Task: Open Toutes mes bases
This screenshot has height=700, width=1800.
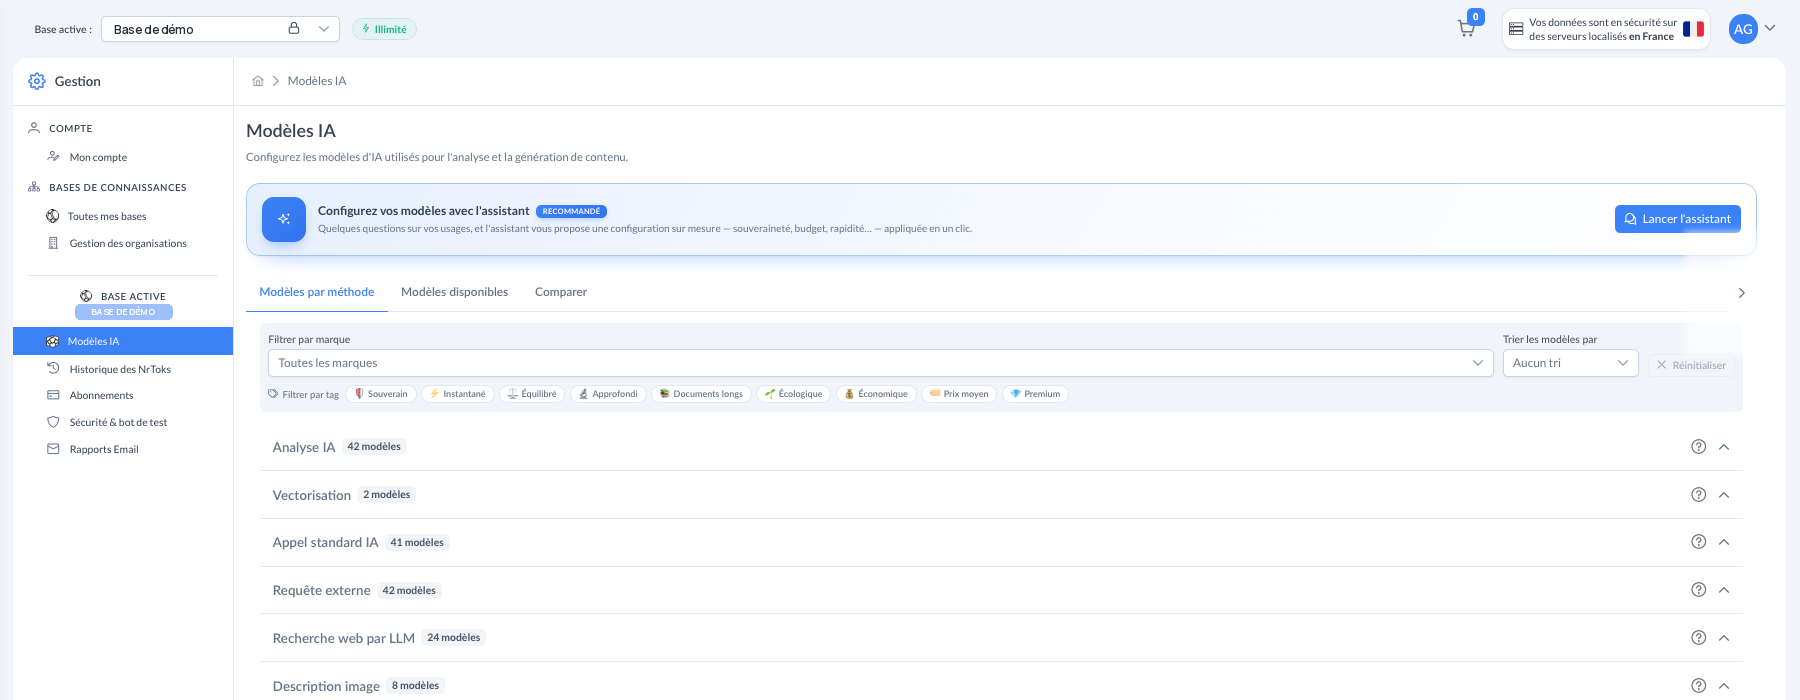Action: click(107, 216)
